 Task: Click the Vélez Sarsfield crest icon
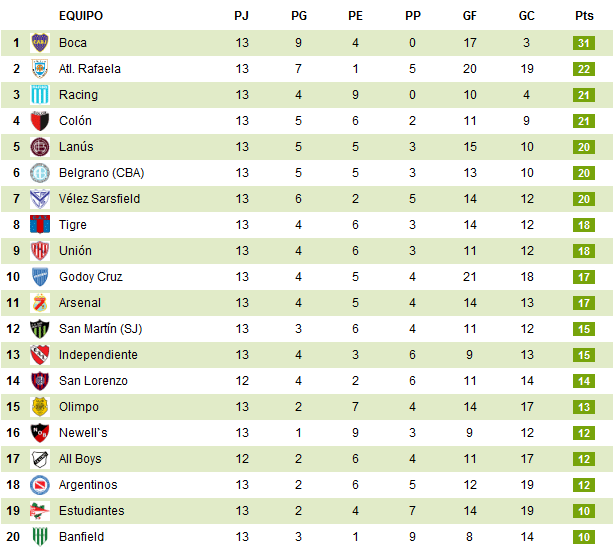(x=40, y=199)
